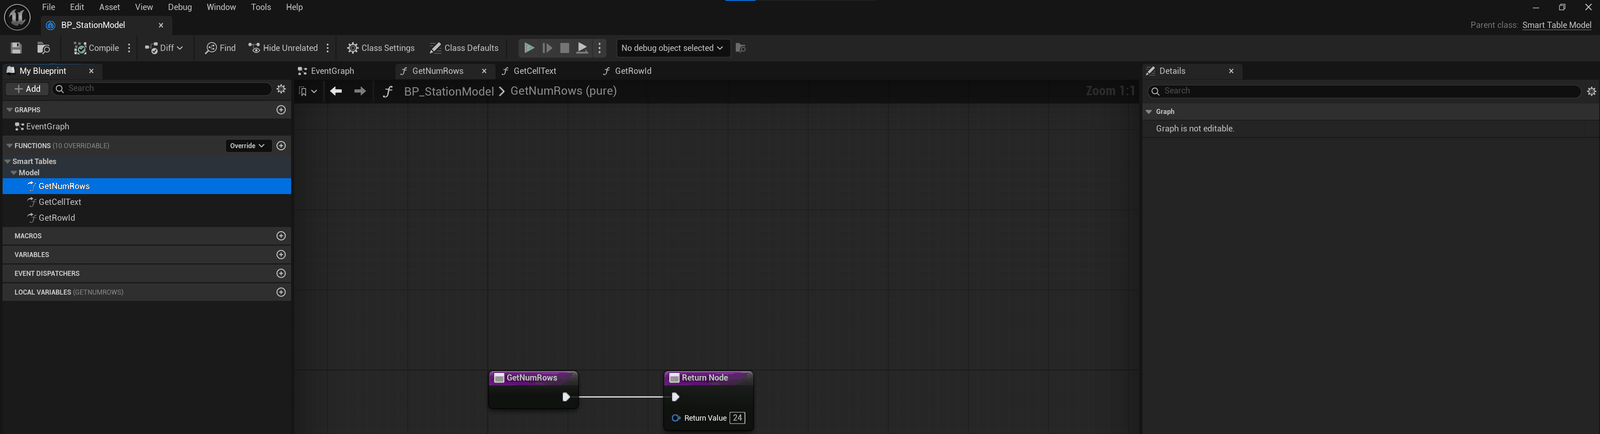The width and height of the screenshot is (1600, 434).
Task: Open Smart Table Model parent class link
Action: 1556,25
